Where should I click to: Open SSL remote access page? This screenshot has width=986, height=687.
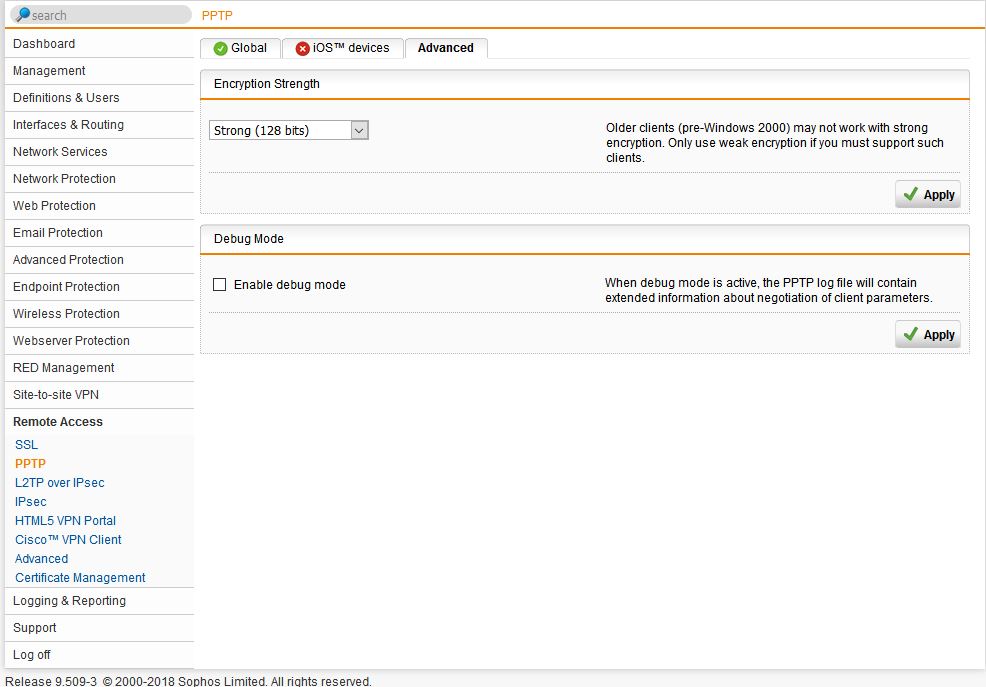pos(26,445)
